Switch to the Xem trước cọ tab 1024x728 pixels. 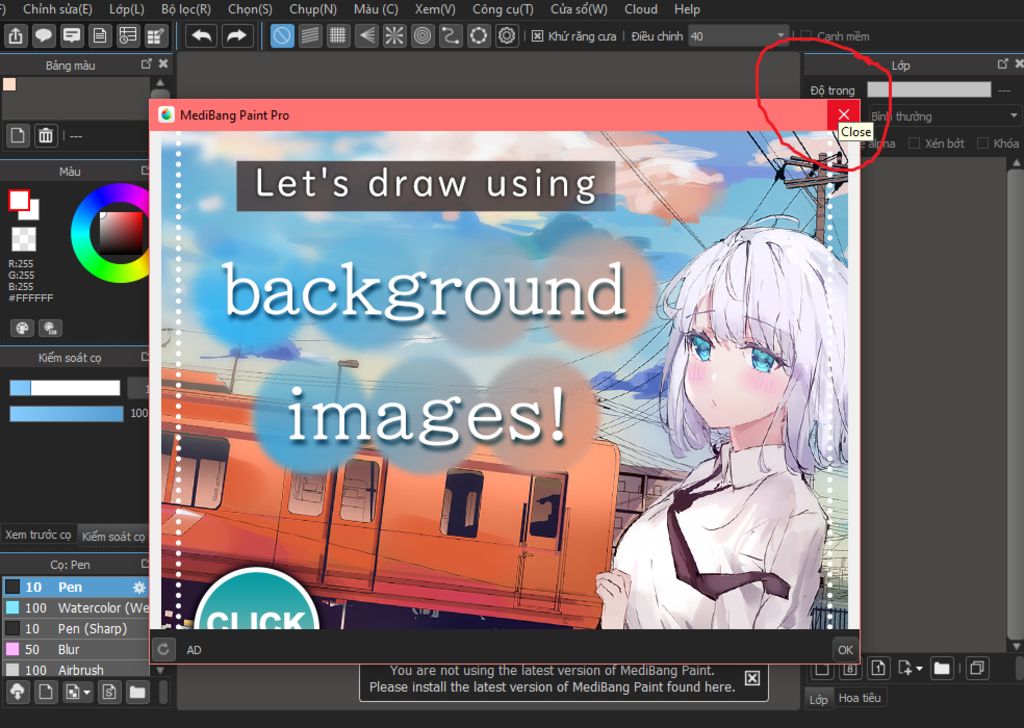click(38, 535)
